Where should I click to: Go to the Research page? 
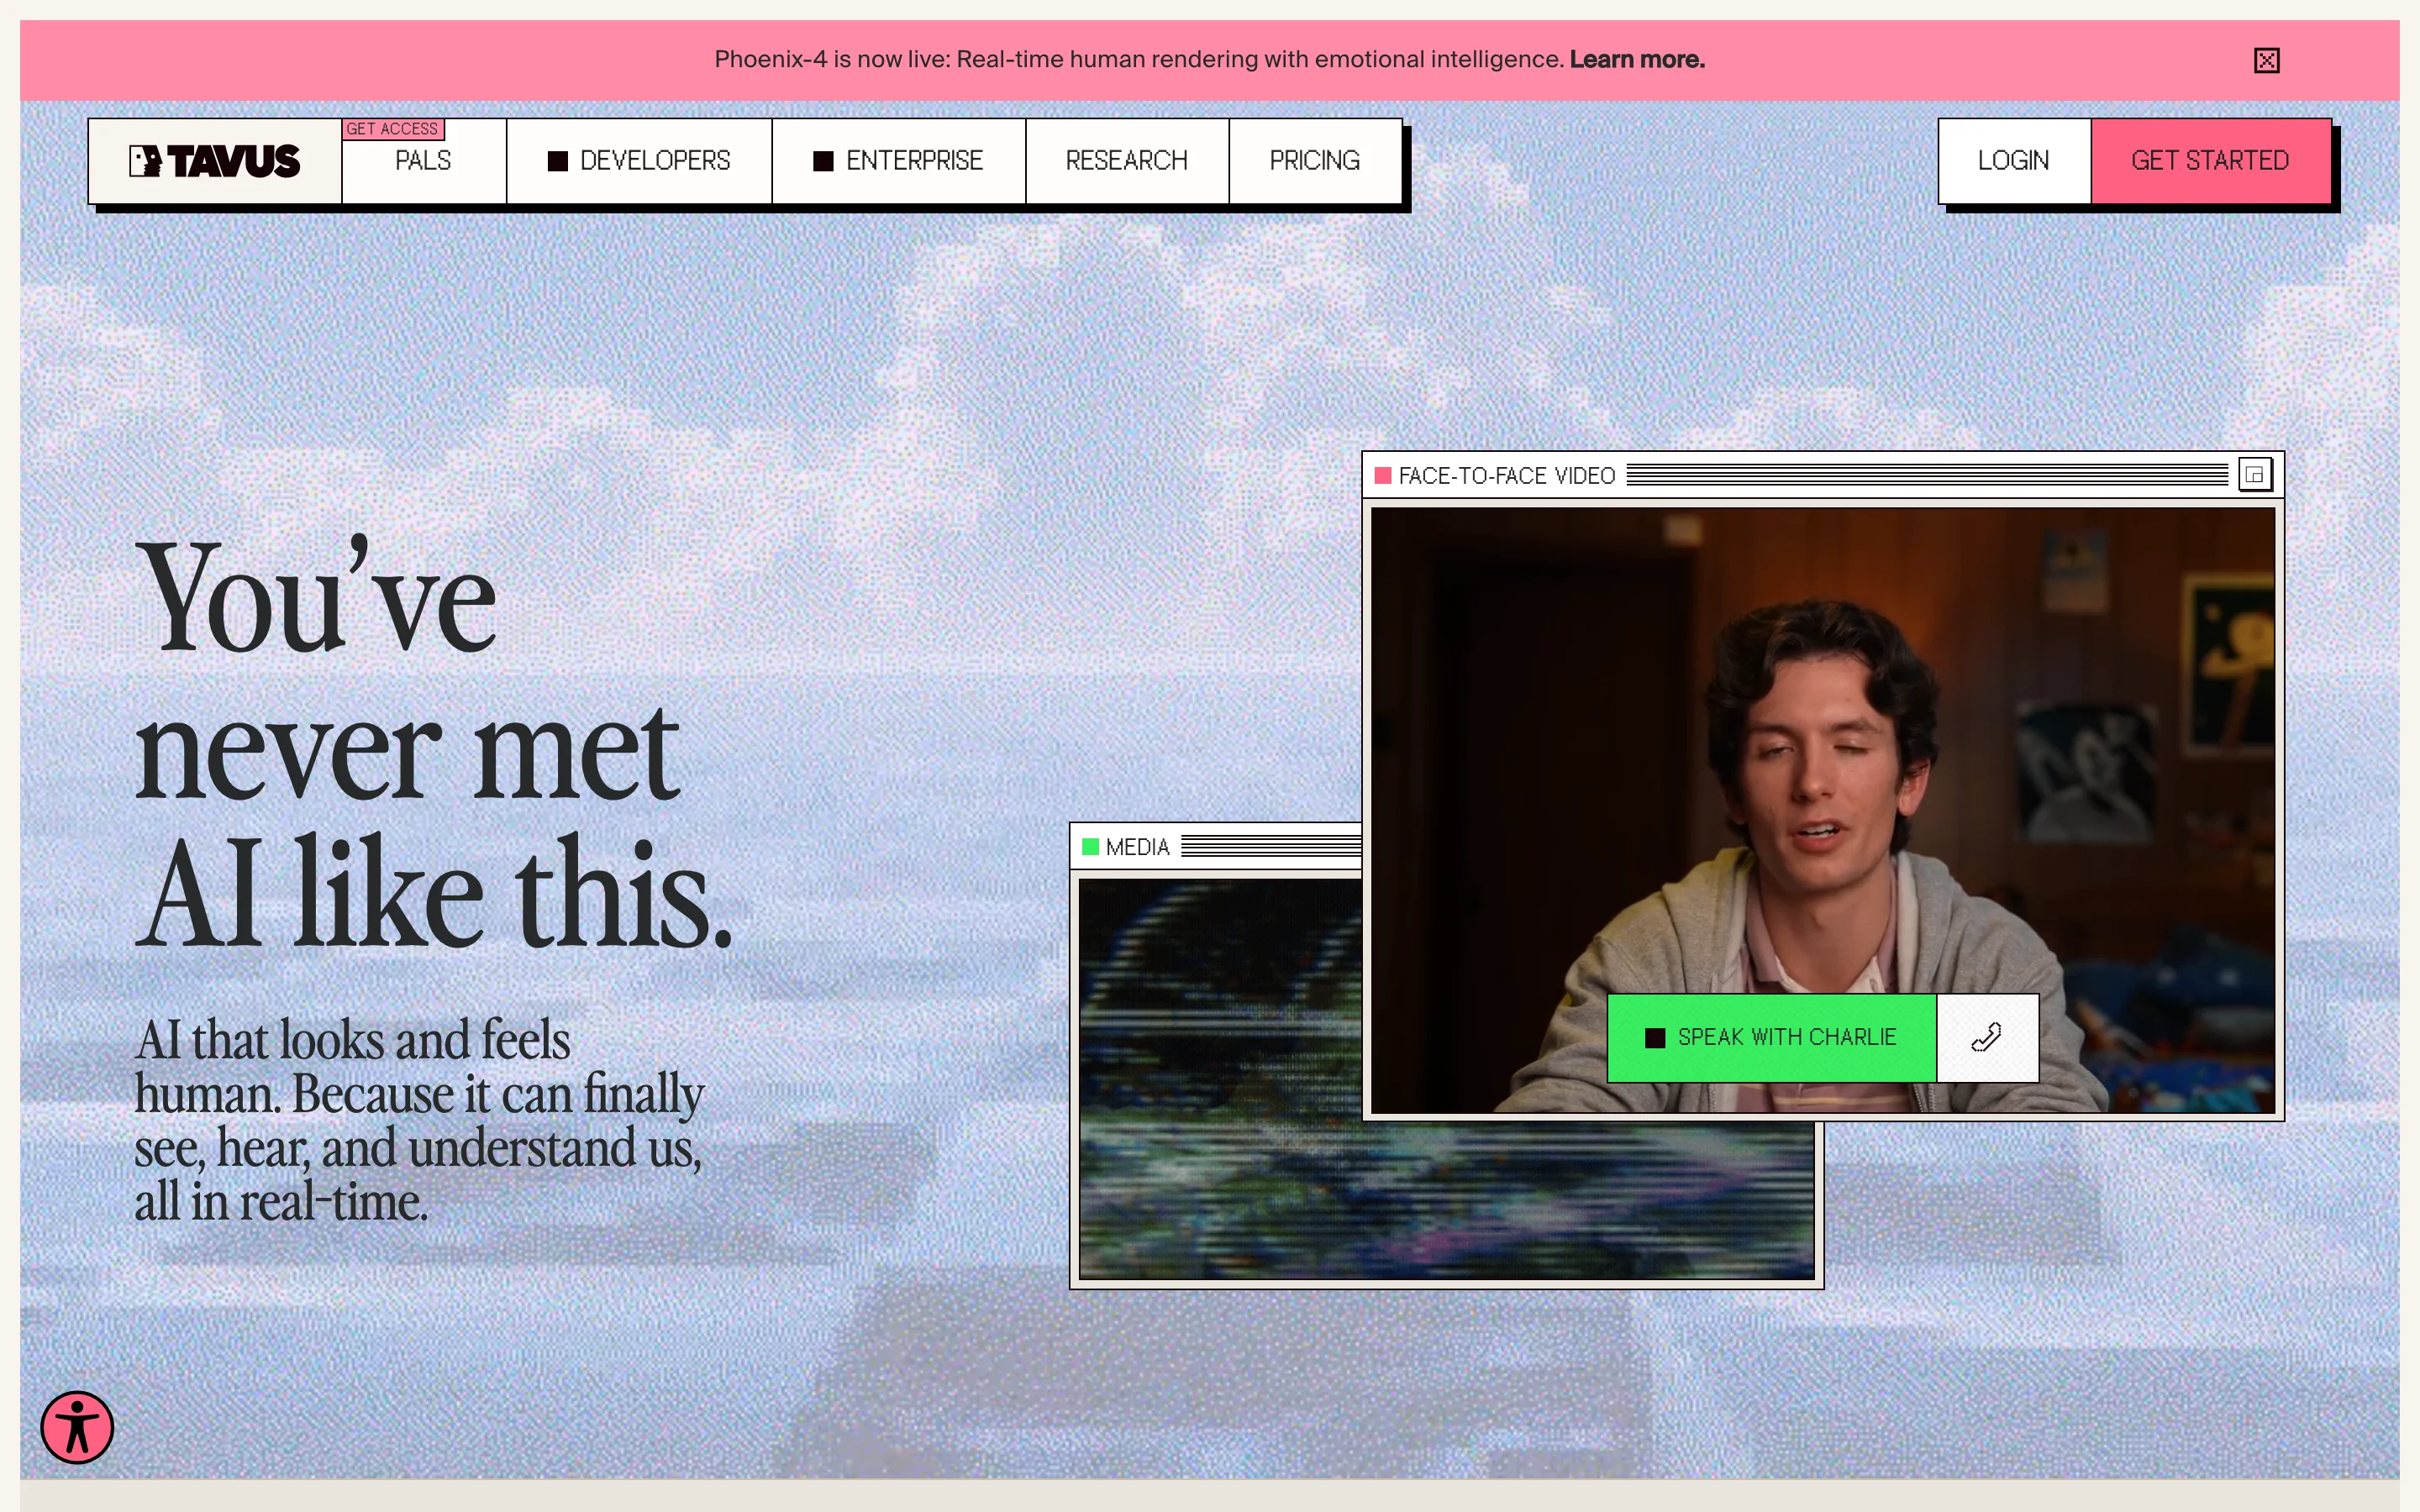tap(1126, 161)
